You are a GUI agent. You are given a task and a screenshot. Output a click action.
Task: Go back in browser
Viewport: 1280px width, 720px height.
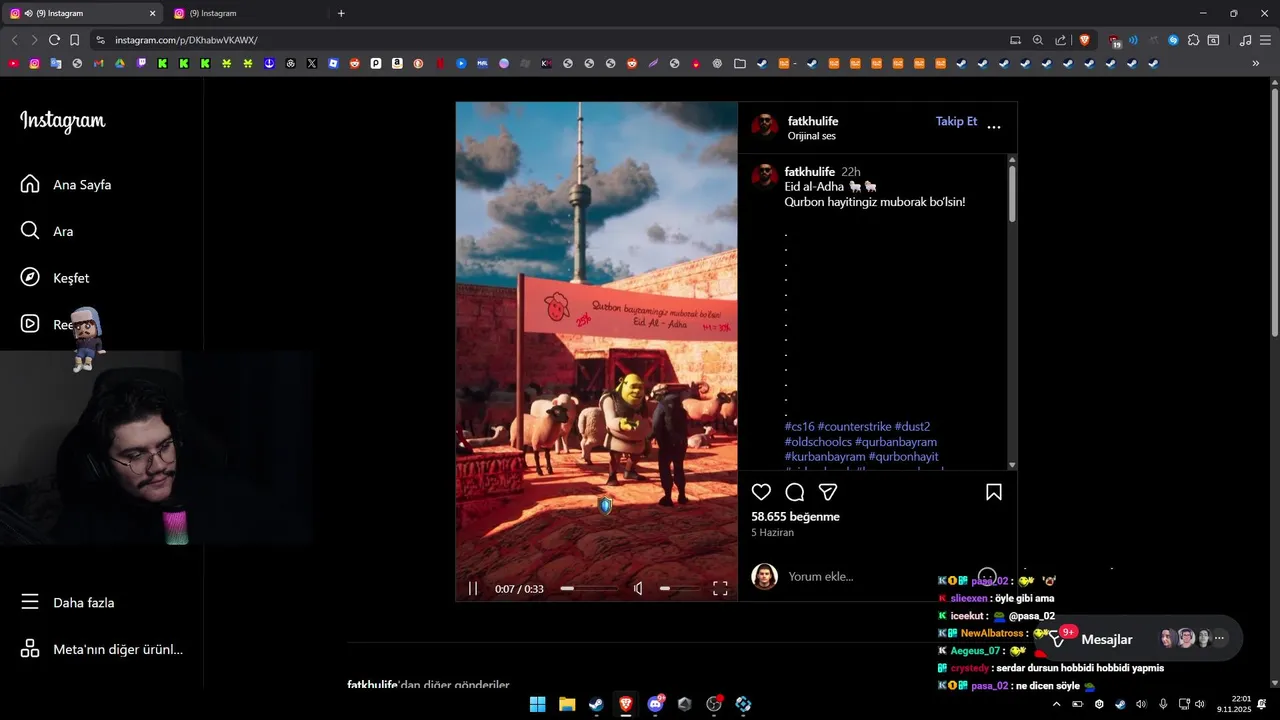[14, 40]
